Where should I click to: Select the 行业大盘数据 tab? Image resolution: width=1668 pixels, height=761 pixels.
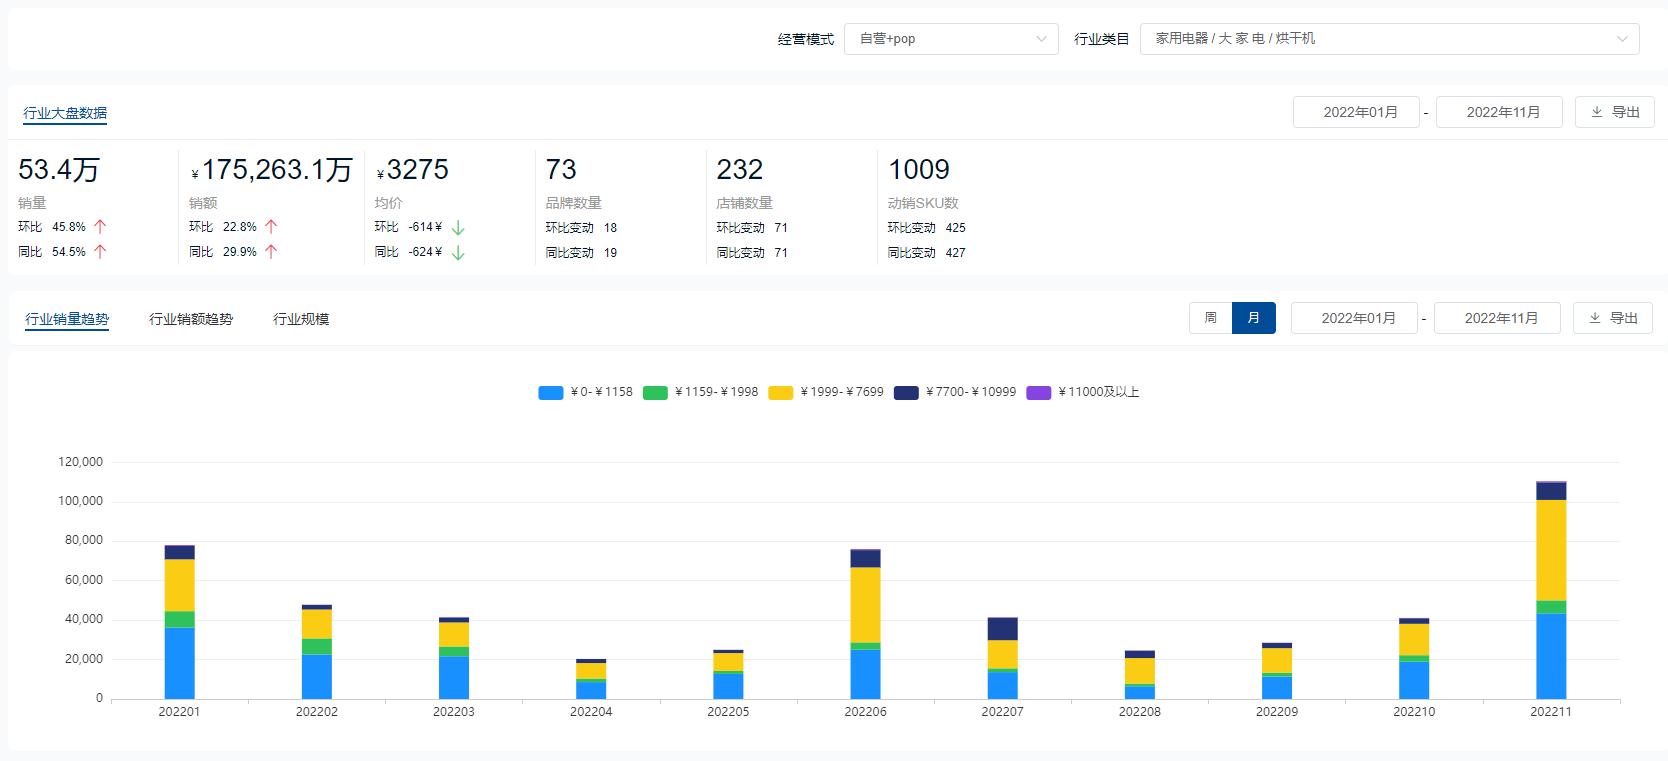tap(65, 113)
